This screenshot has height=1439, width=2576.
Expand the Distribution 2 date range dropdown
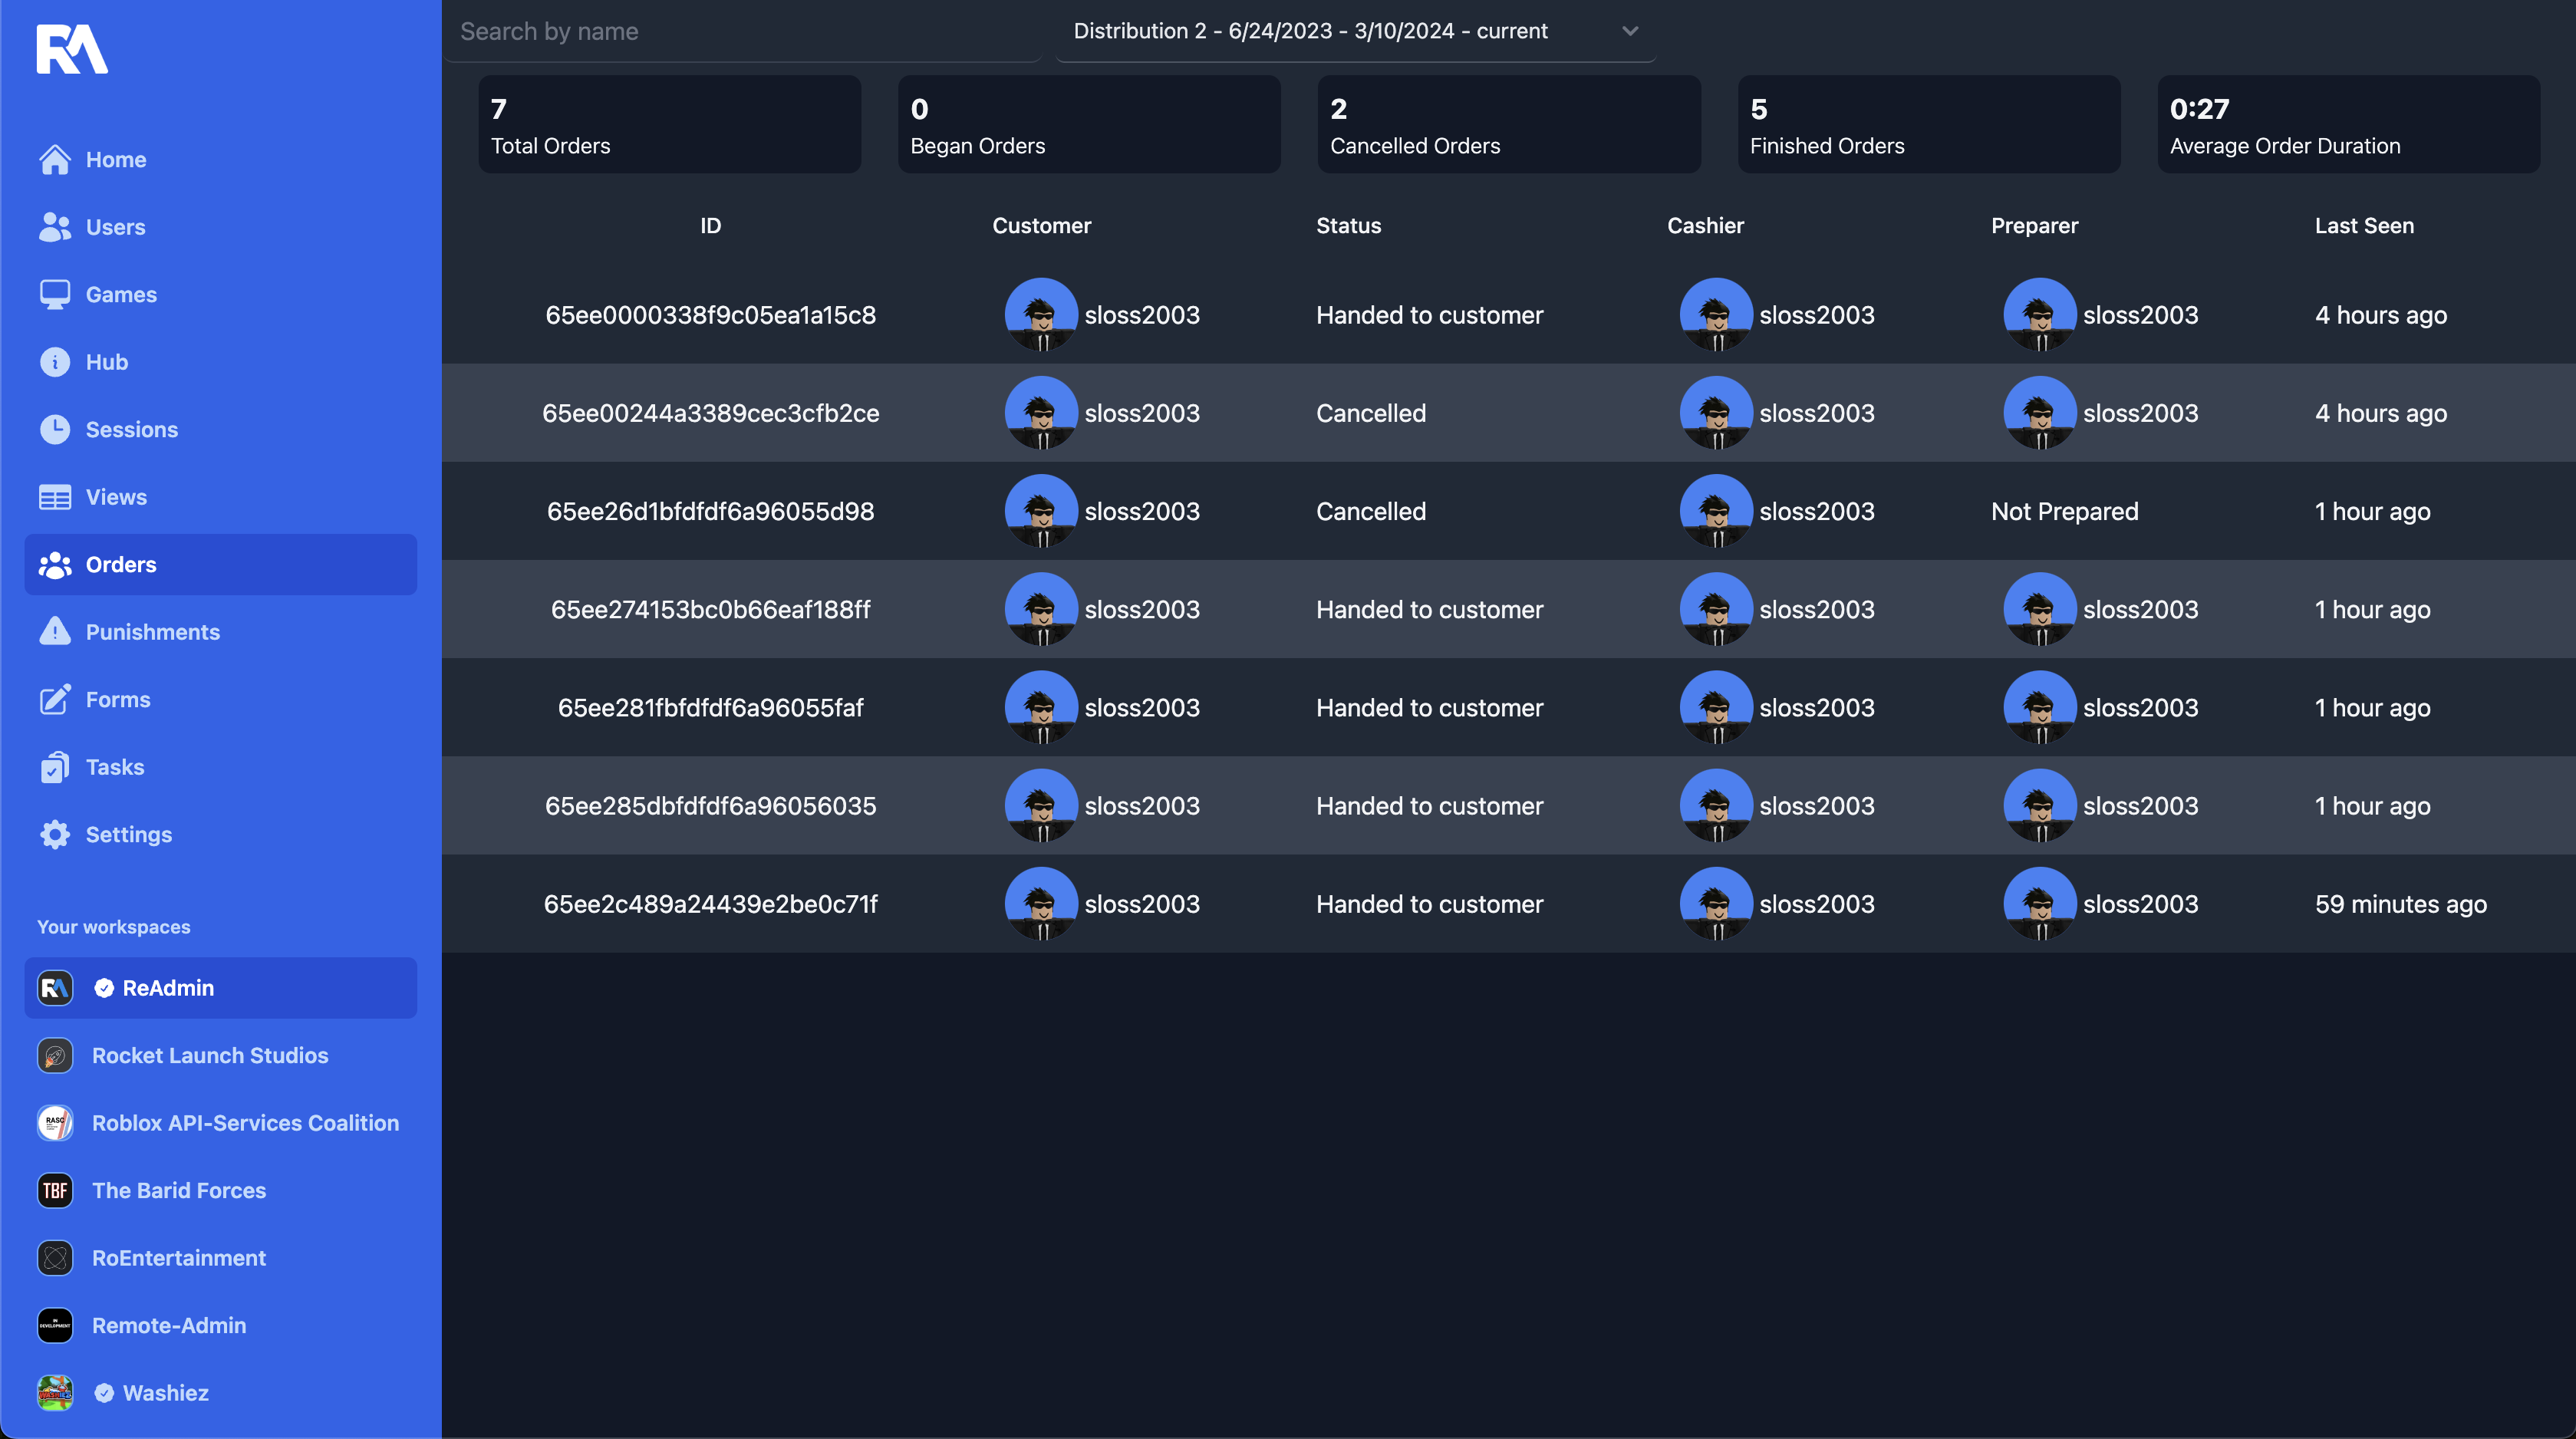click(1310, 31)
